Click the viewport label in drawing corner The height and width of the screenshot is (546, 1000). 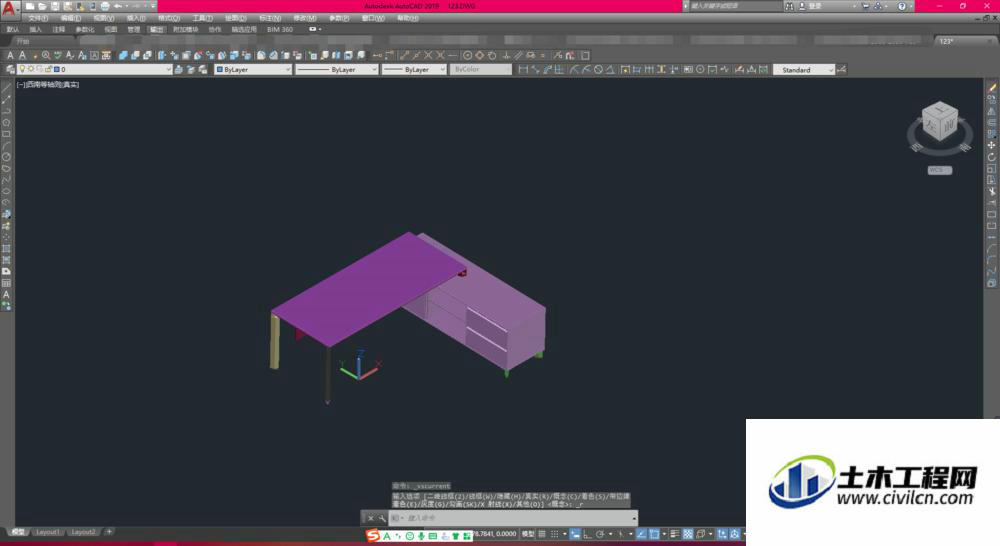click(x=48, y=84)
